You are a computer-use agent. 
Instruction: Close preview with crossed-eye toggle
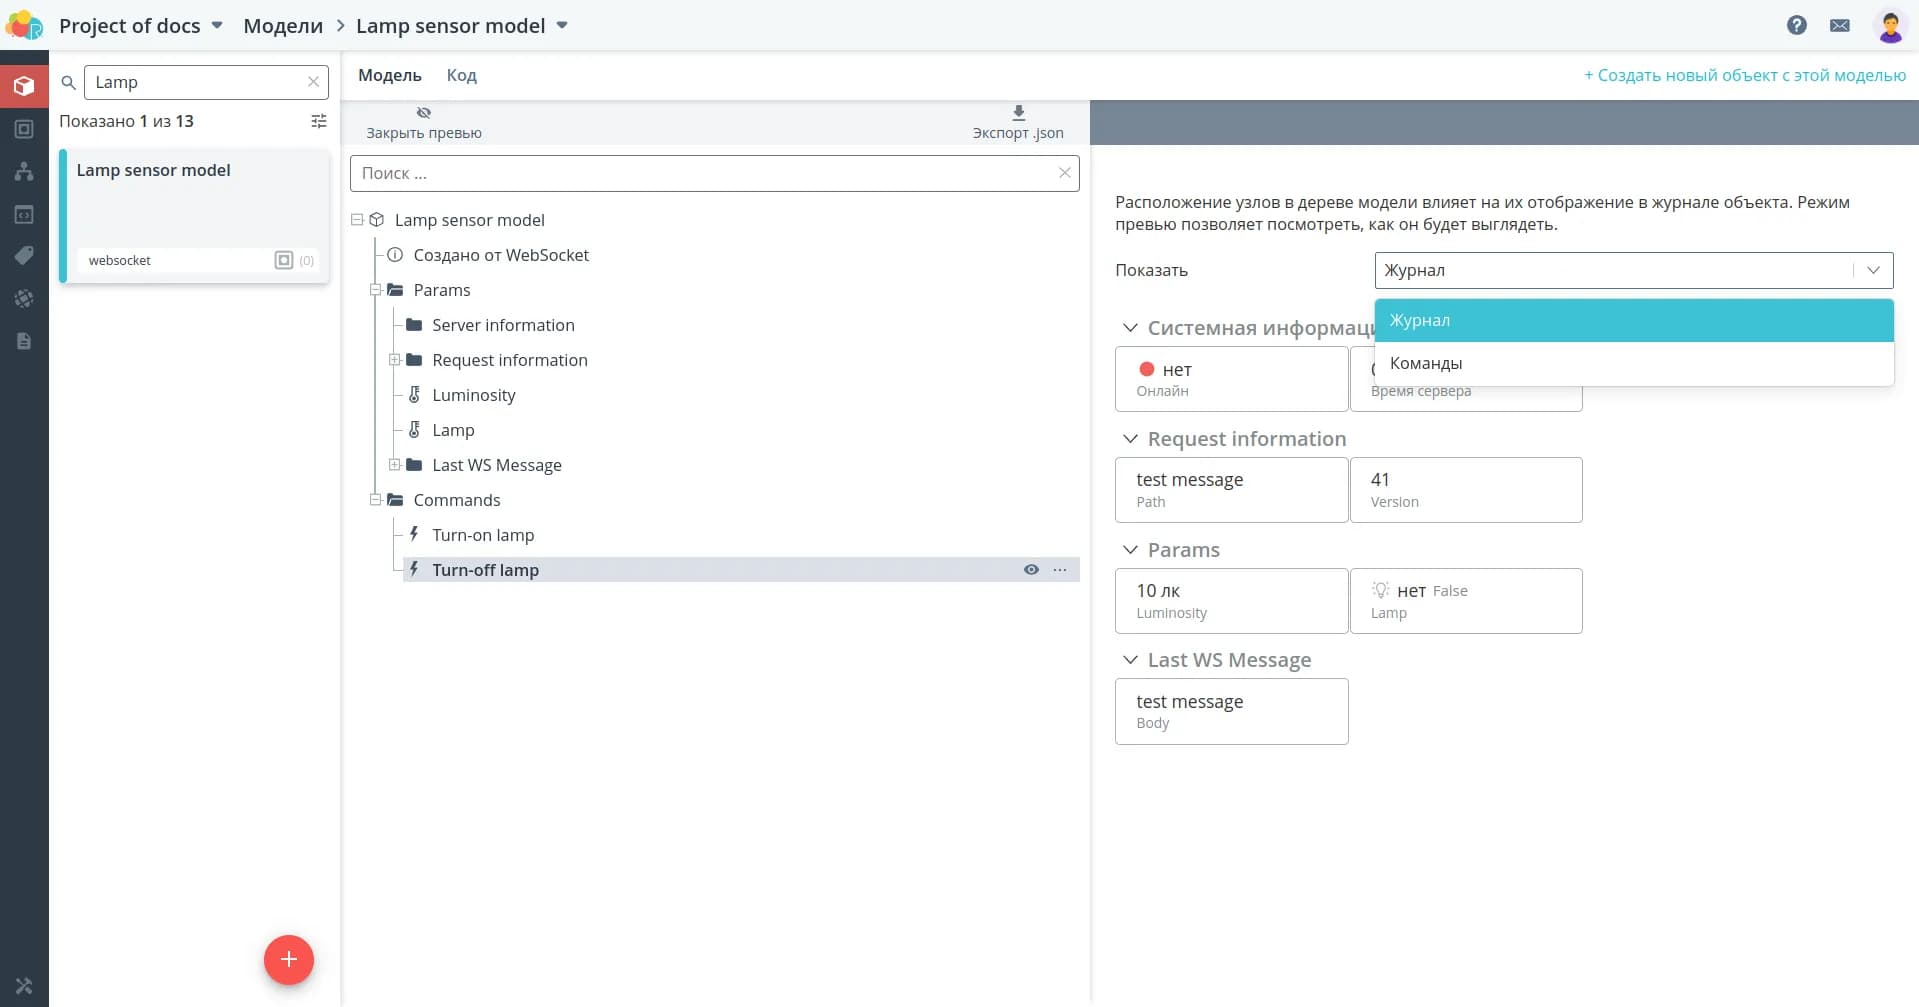coord(424,113)
